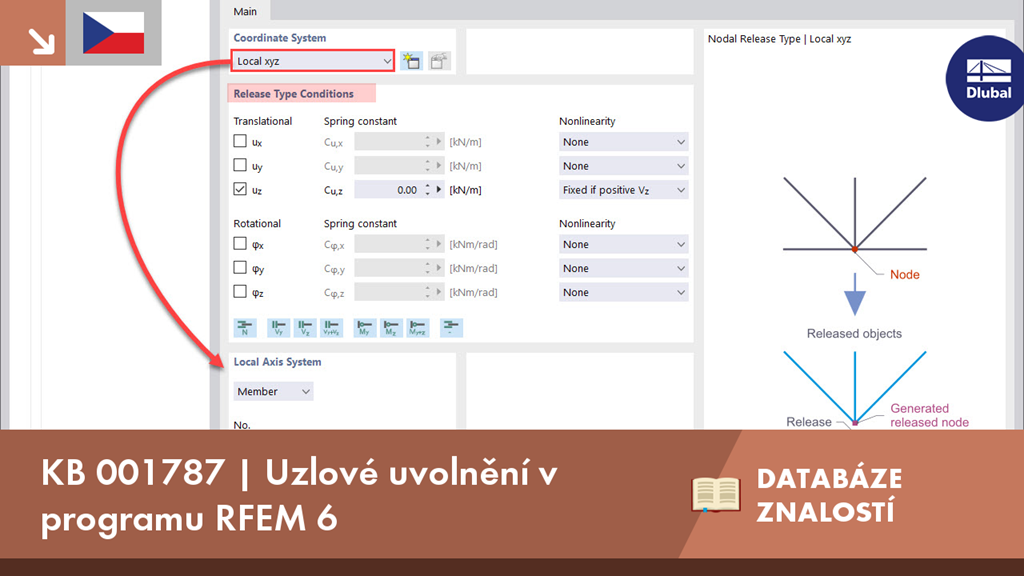
Task: Click the 'Local Axis System' heading
Action: coord(278,362)
